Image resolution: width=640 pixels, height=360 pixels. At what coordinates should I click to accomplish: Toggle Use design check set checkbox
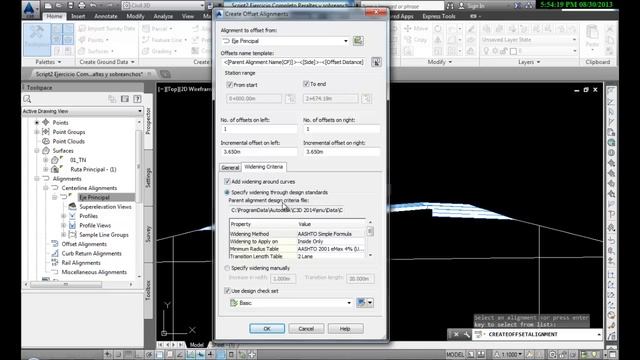tap(227, 291)
